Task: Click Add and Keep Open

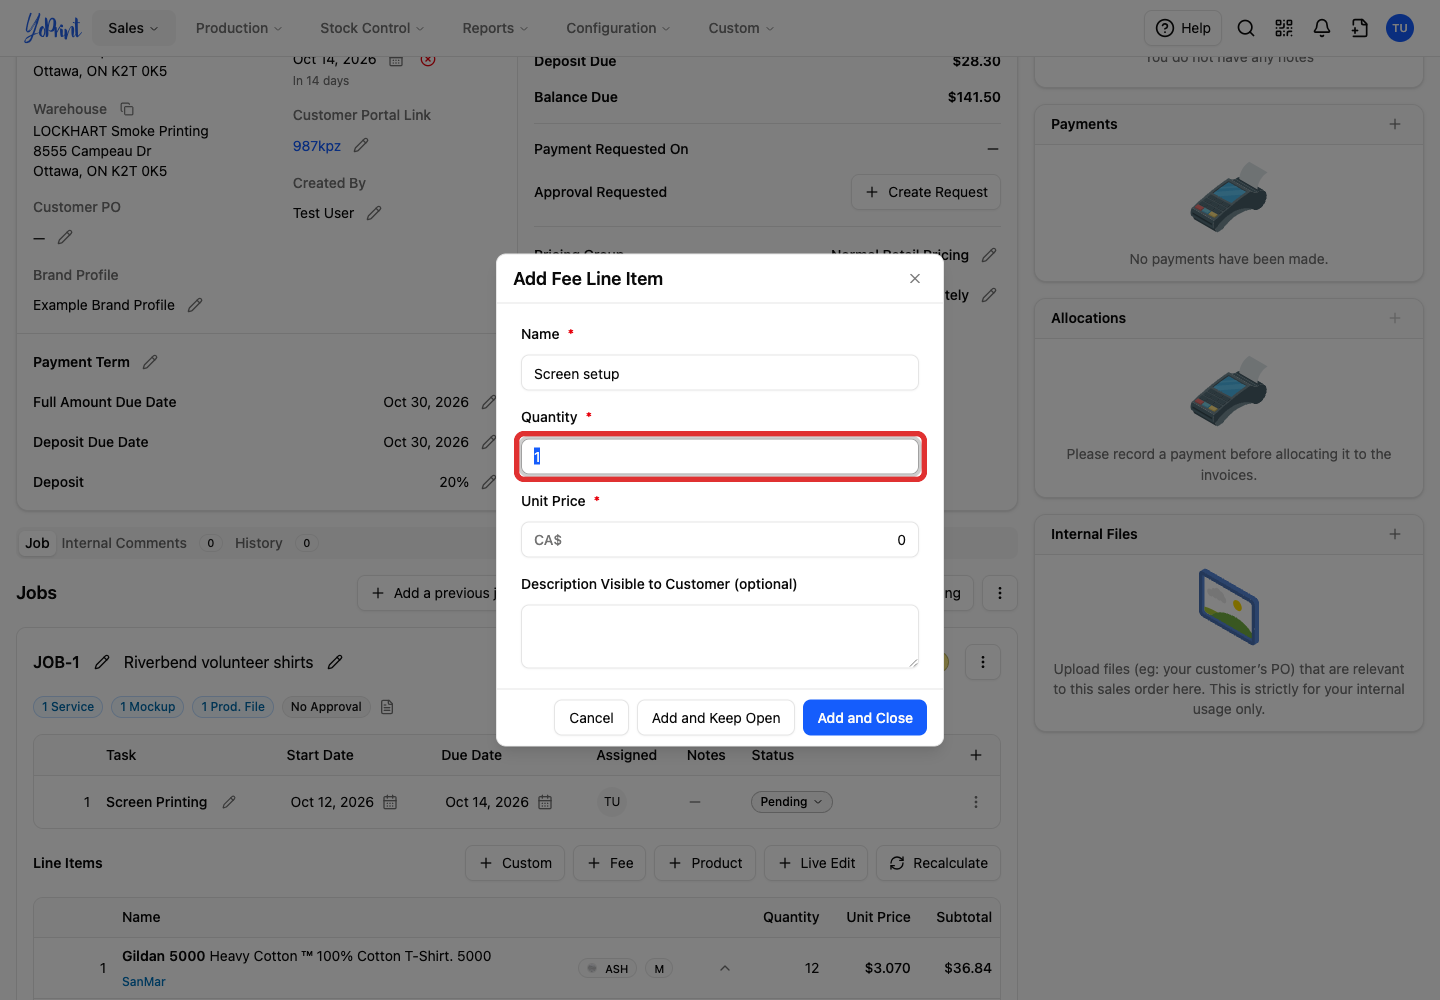Action: click(716, 718)
